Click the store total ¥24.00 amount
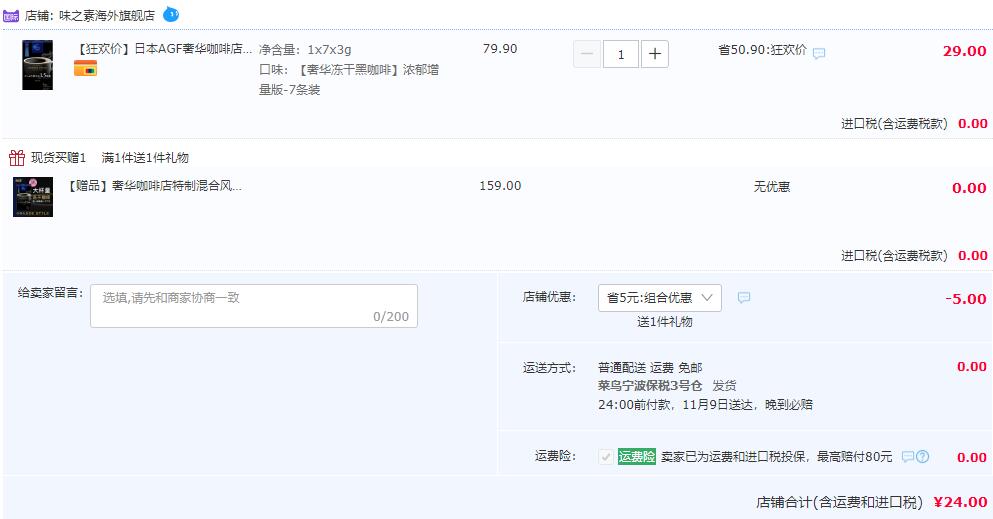Viewport: 993px width, 519px height. (960, 502)
